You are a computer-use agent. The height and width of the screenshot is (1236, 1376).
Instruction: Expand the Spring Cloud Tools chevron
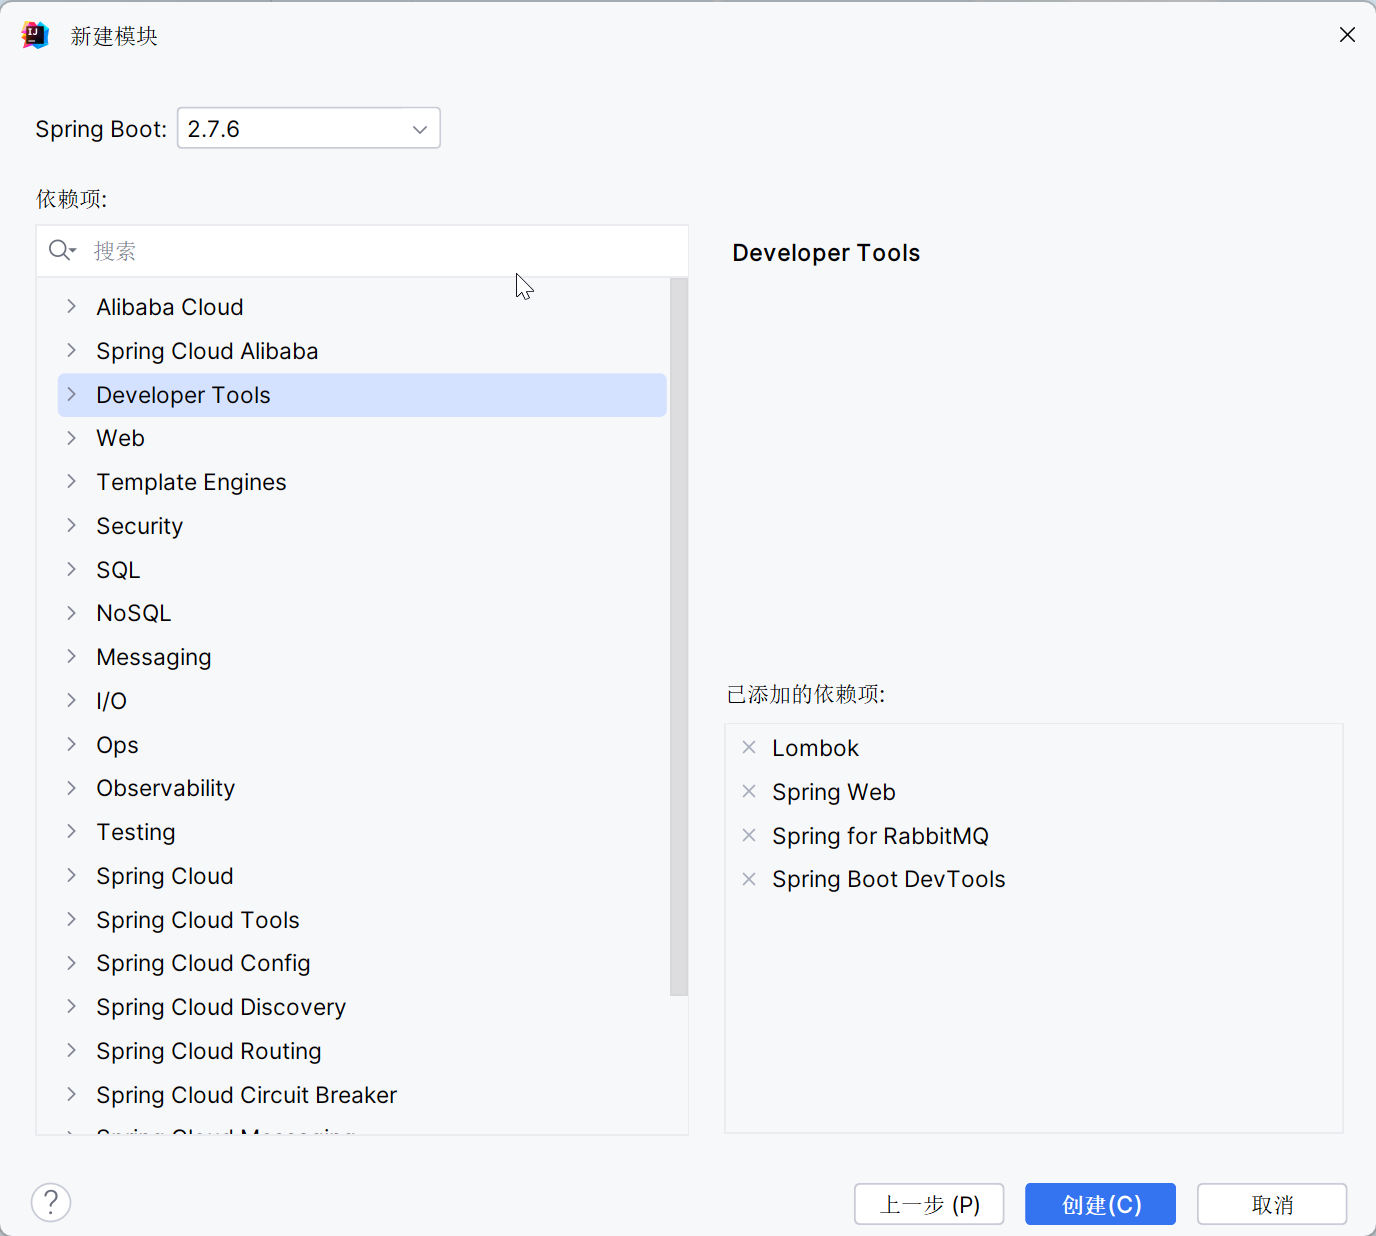(x=71, y=919)
